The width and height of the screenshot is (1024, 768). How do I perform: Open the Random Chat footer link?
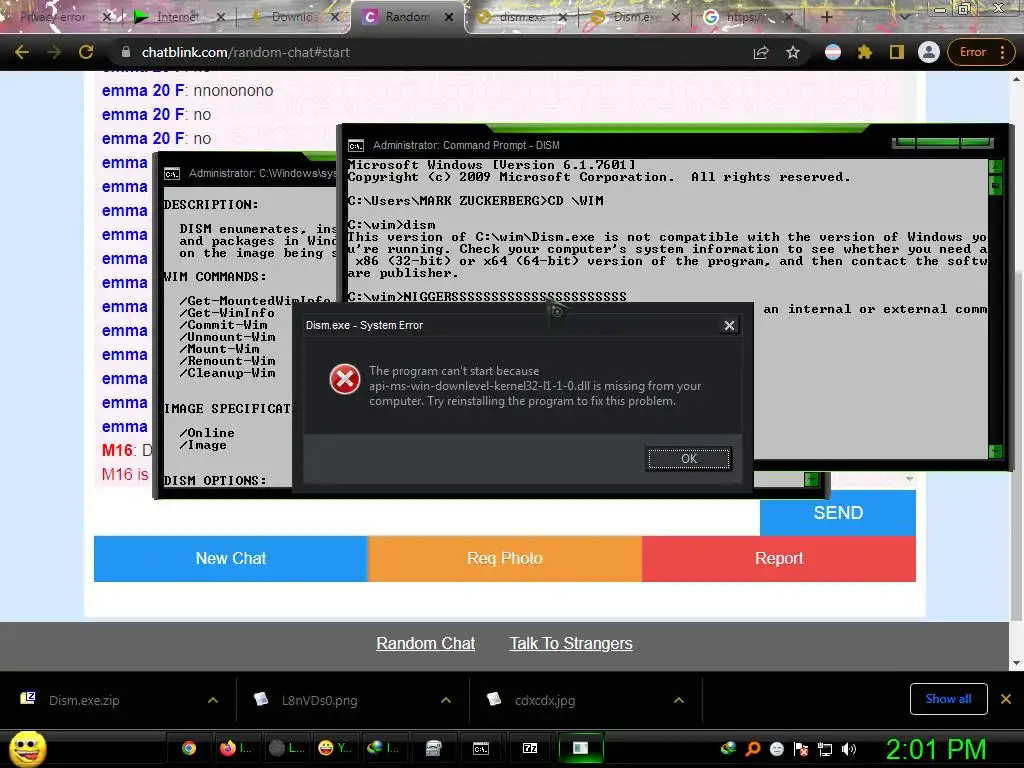[425, 643]
